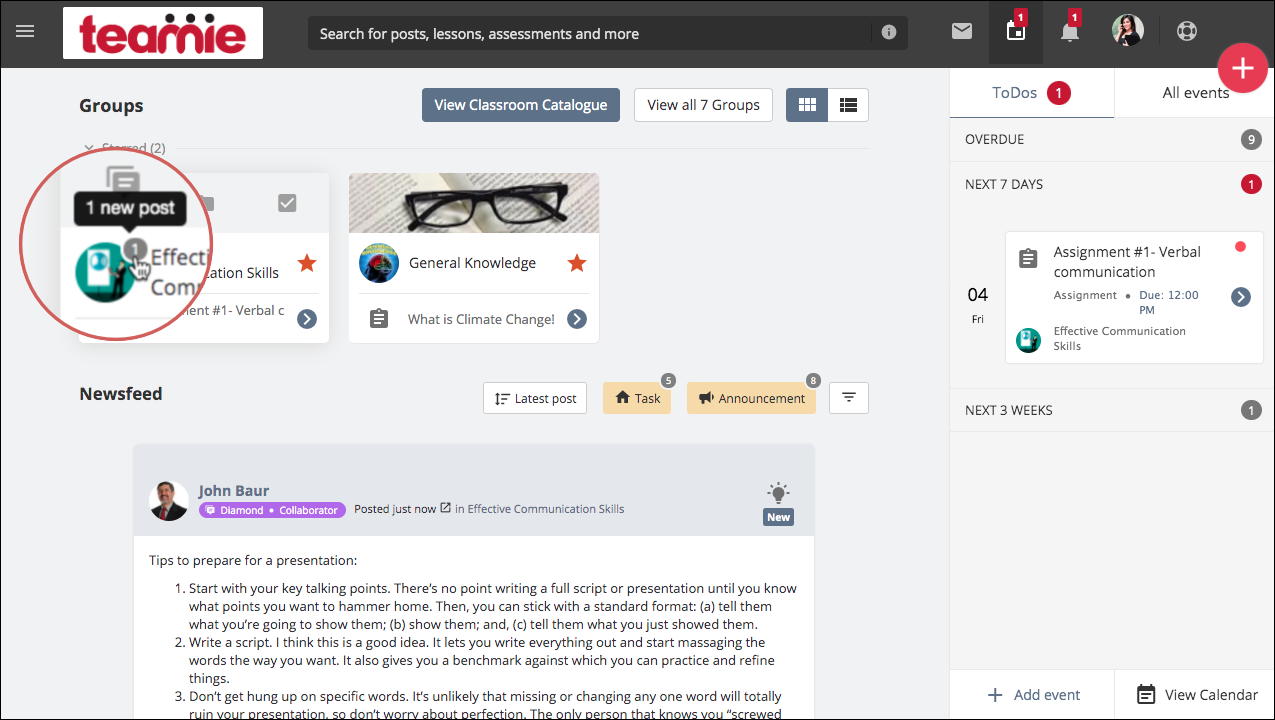Click the General Knowledge glasses cover image
The image size is (1275, 720).
click(x=474, y=203)
